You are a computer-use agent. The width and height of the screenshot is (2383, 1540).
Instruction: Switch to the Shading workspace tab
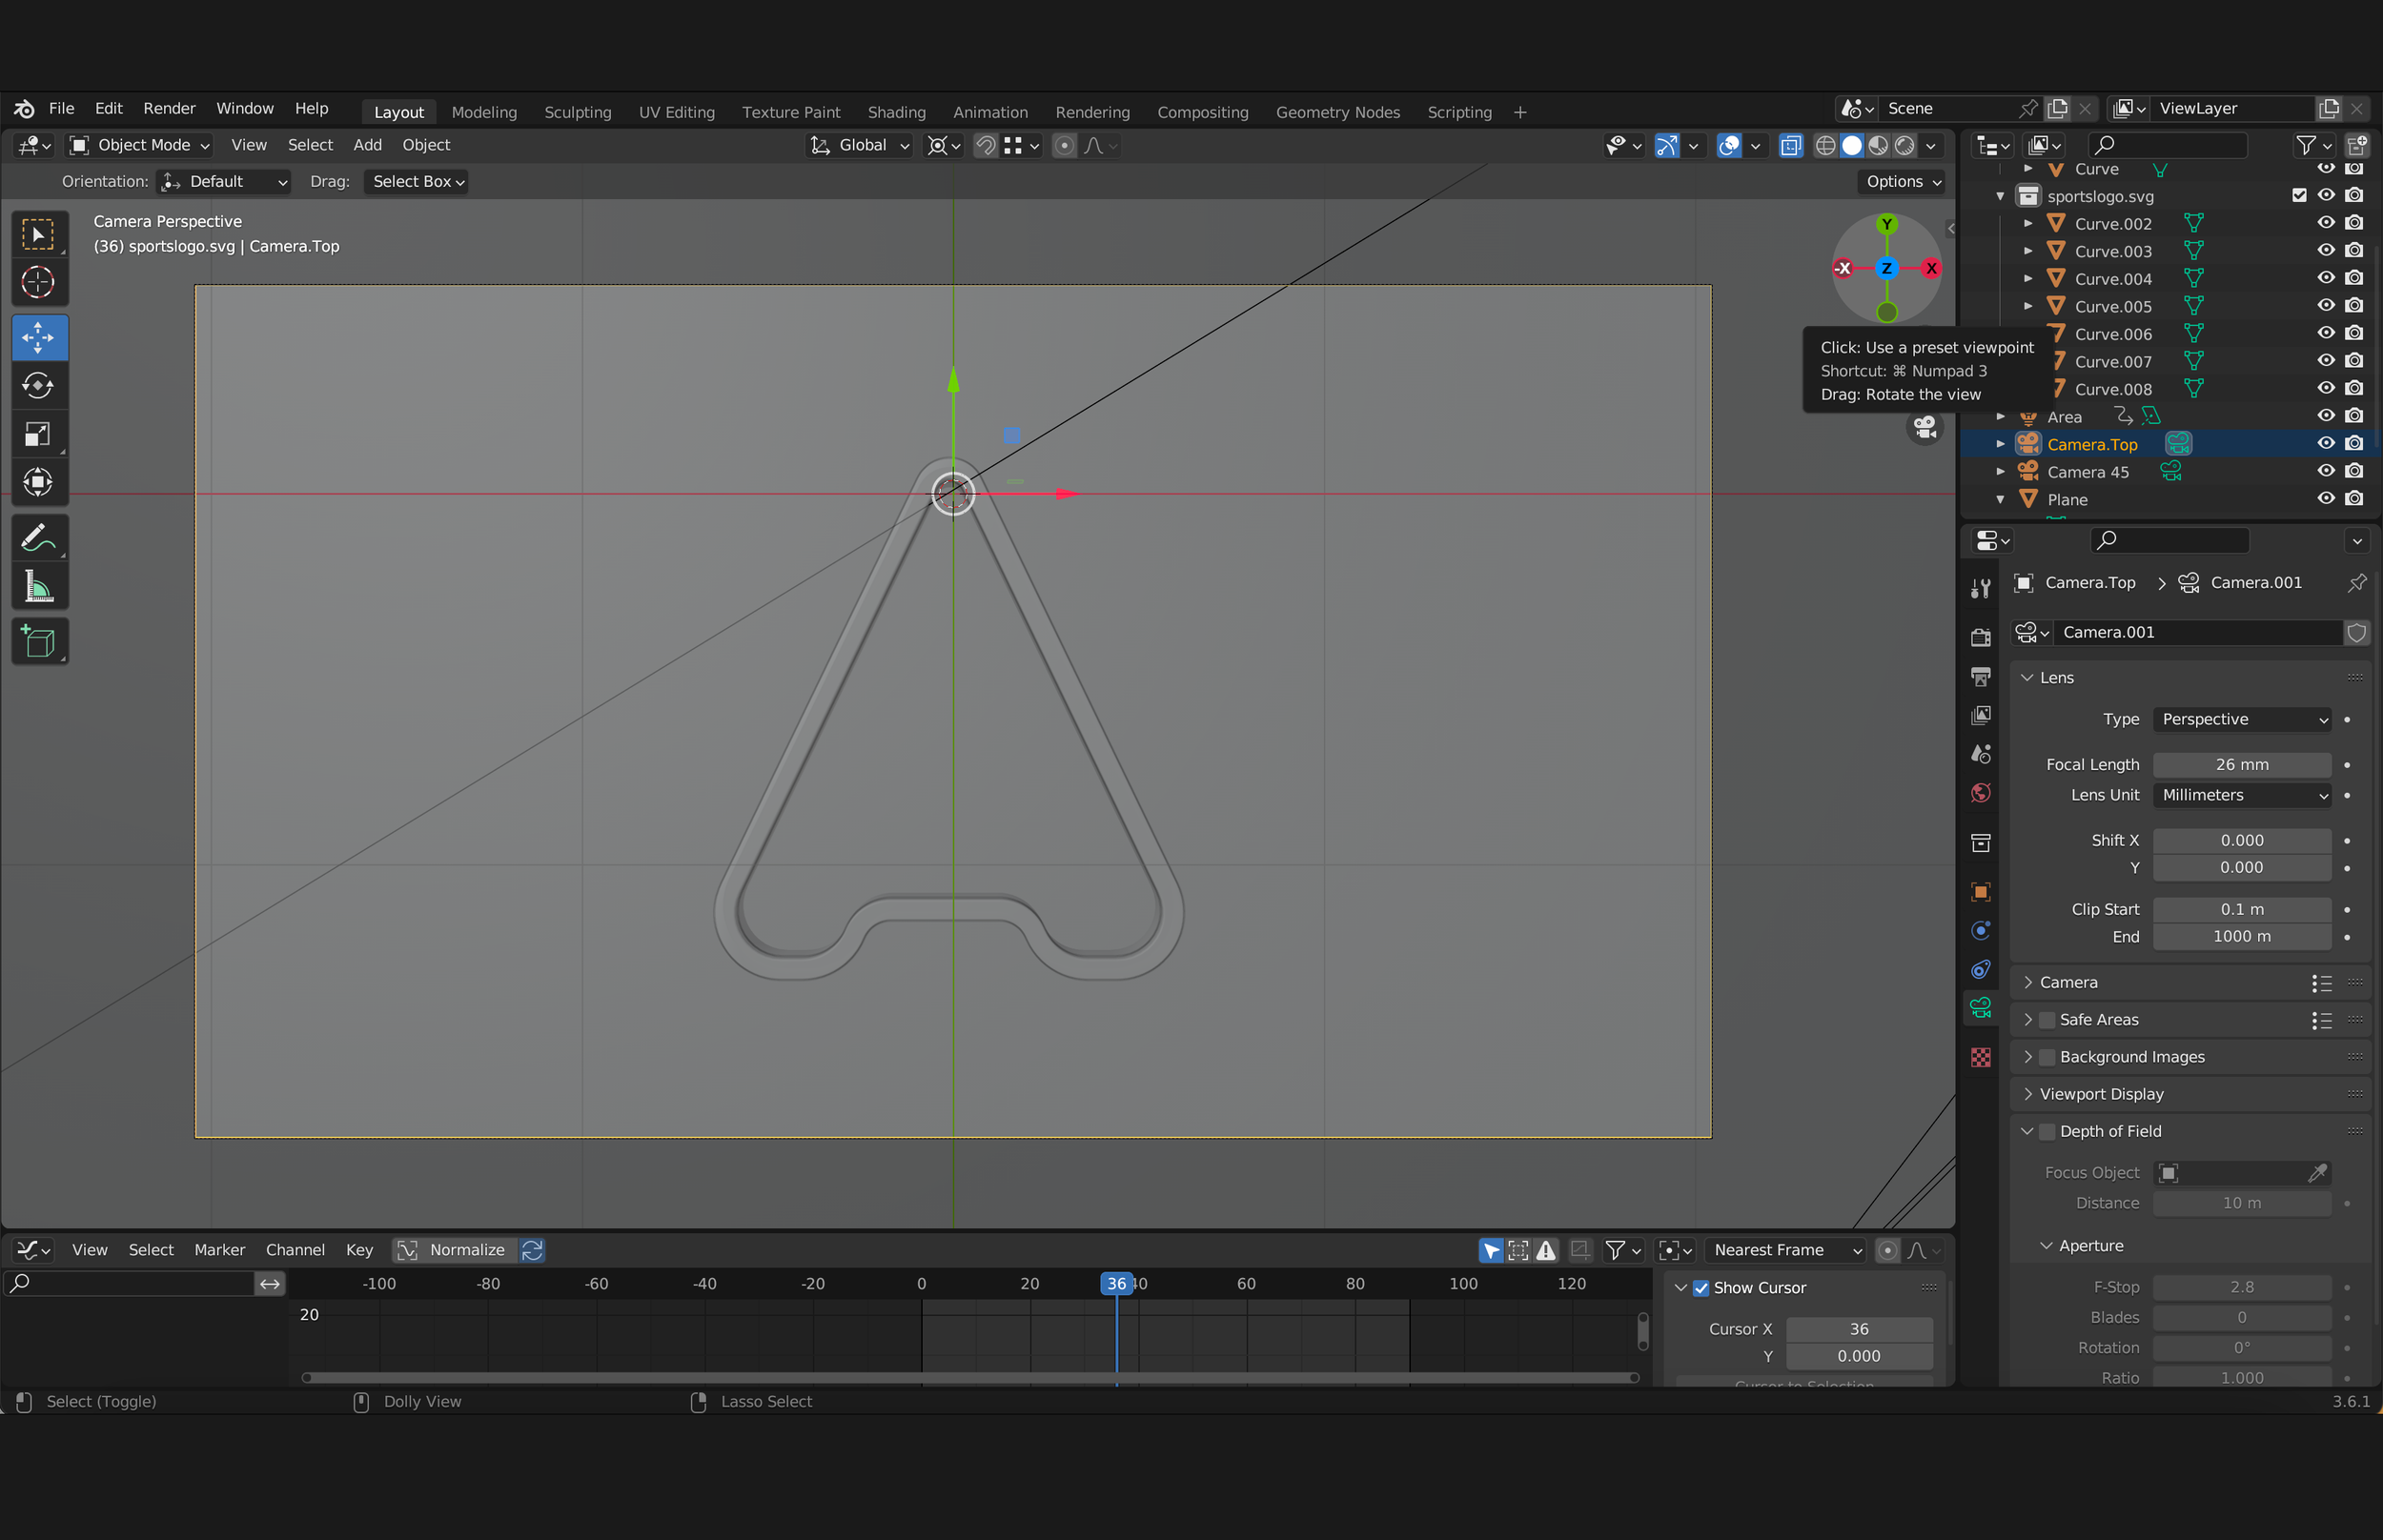(x=896, y=112)
